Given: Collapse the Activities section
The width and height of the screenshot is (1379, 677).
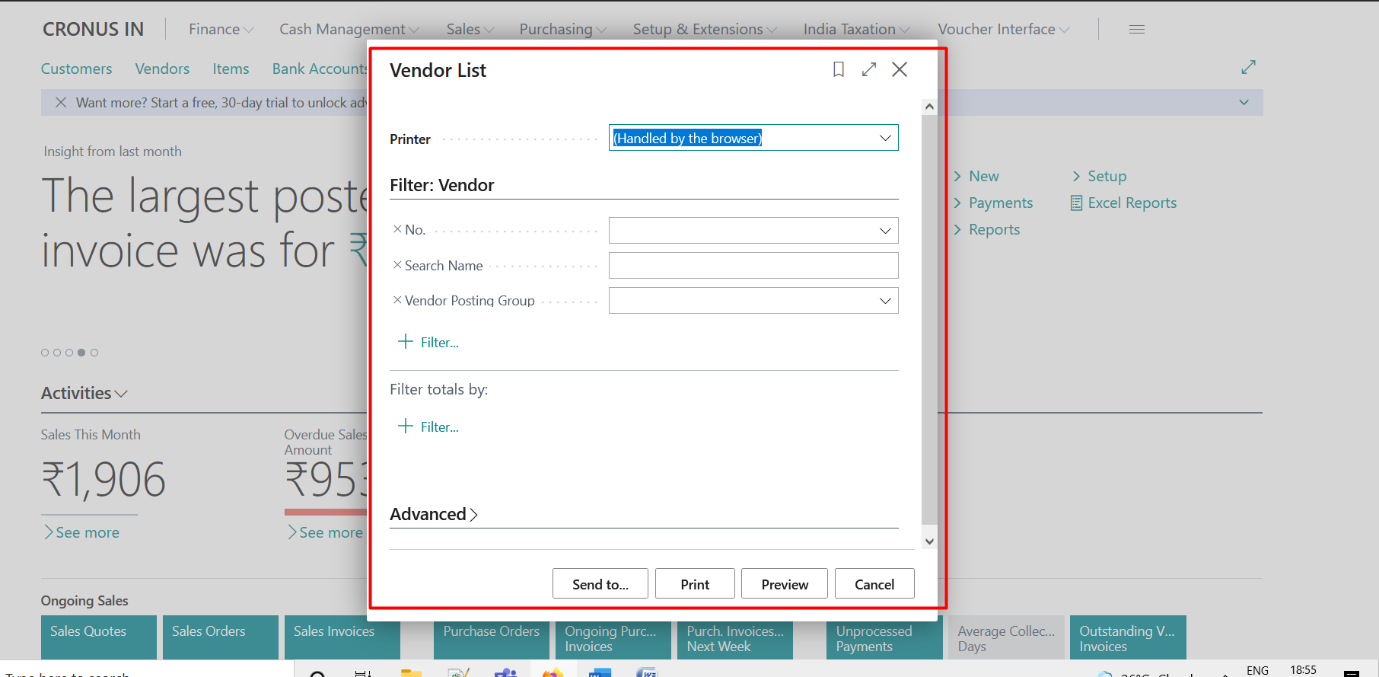Looking at the screenshot, I should [x=122, y=393].
